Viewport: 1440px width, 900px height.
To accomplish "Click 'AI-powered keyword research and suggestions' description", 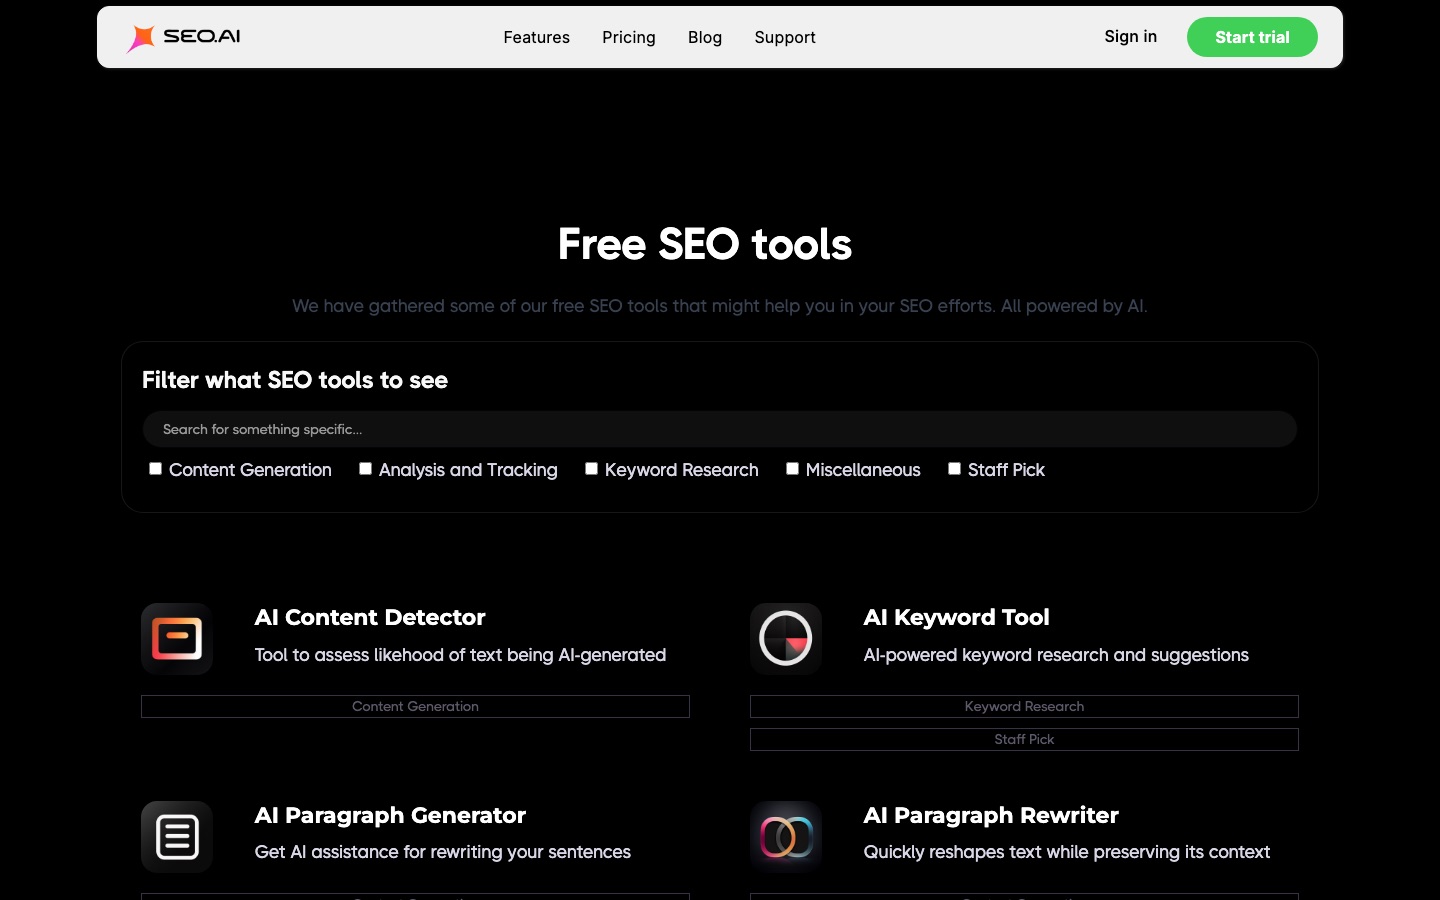I will (1056, 655).
